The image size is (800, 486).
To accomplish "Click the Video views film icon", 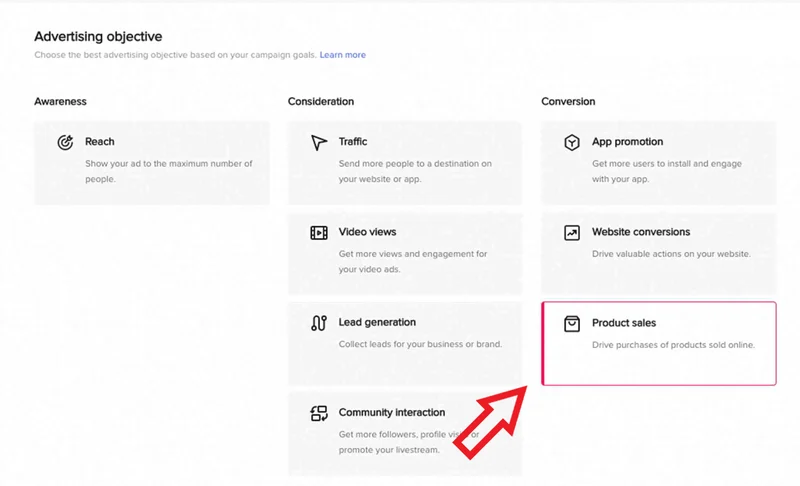I will 319,233.
